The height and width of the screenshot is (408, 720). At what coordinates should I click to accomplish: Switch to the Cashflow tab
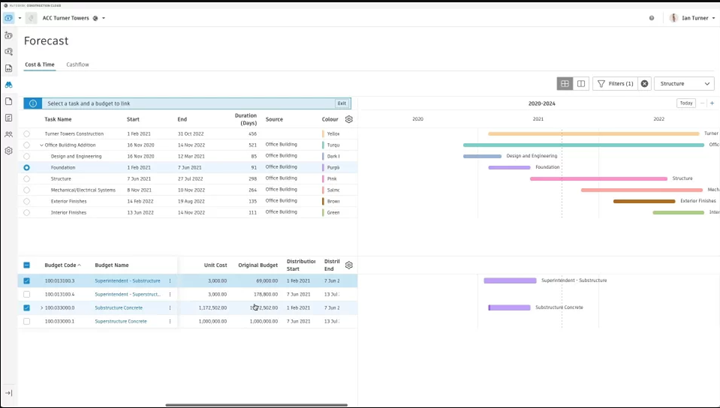point(78,65)
